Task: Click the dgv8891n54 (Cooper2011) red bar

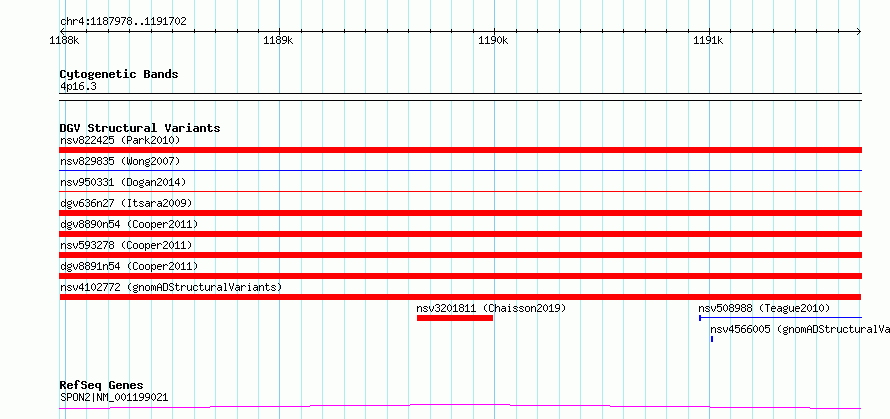Action: click(x=460, y=276)
